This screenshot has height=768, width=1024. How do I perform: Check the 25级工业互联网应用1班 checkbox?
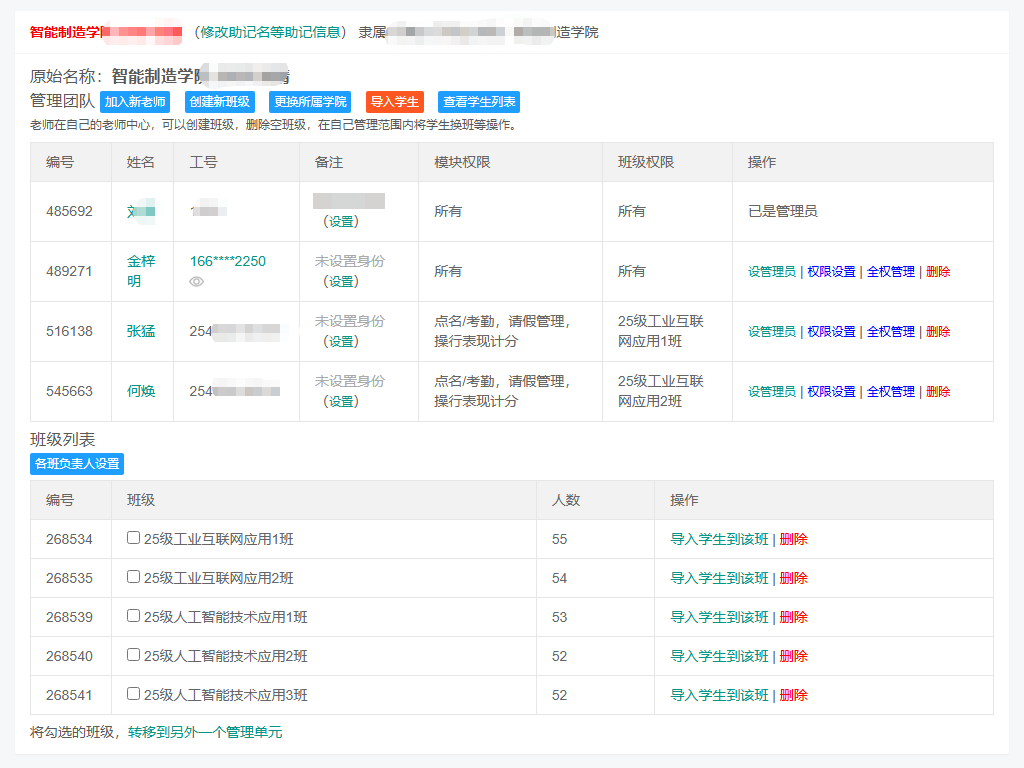pyautogui.click(x=134, y=538)
